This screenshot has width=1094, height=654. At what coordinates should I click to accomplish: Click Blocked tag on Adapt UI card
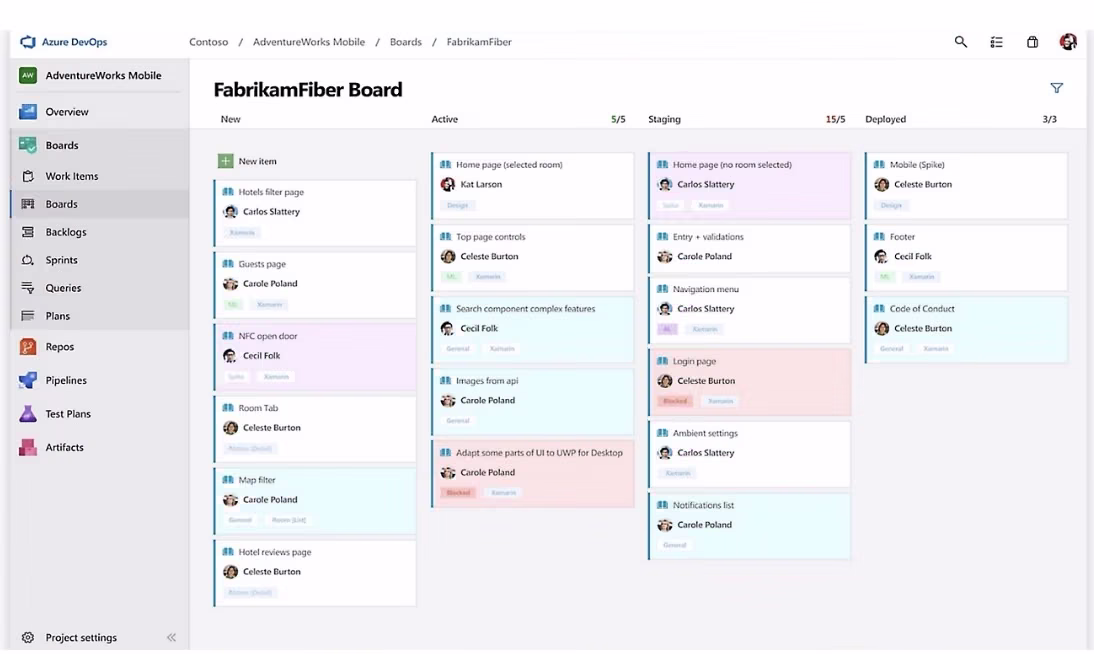click(x=458, y=493)
